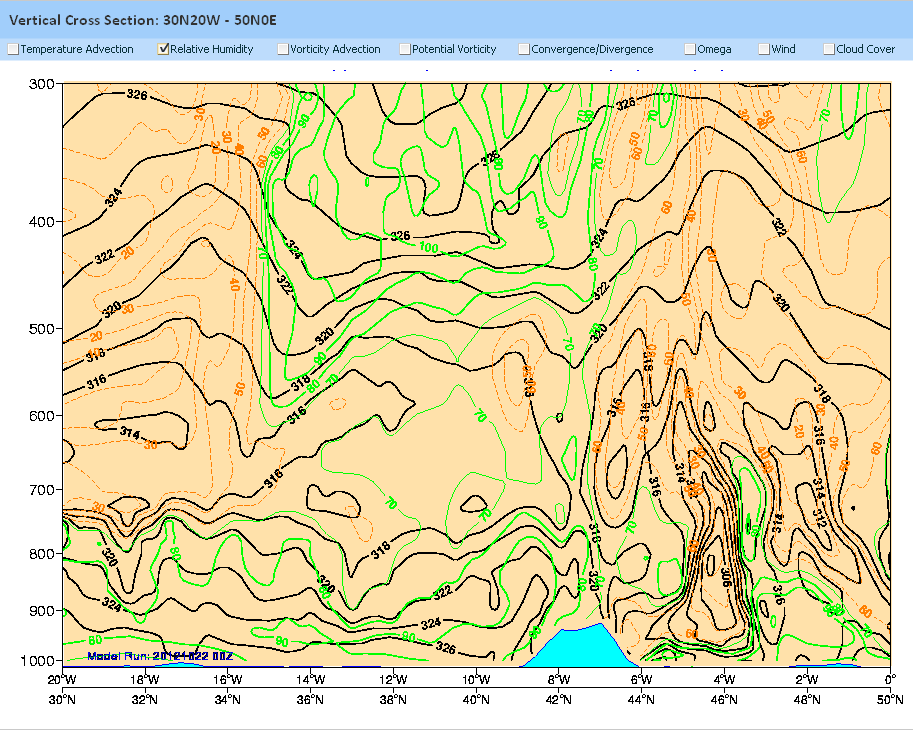This screenshot has height=730, width=913.
Task: Check the Cloud Cover checkbox
Action: point(829,49)
